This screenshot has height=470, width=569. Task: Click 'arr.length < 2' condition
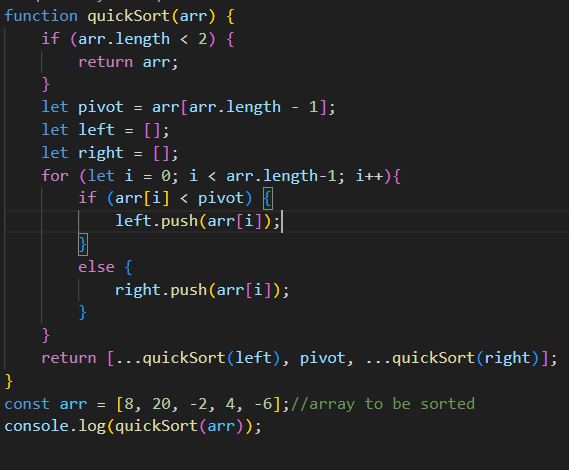(142, 39)
